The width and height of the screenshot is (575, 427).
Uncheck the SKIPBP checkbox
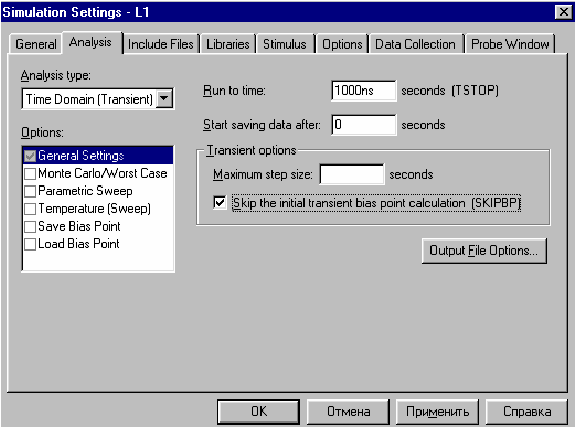220,202
